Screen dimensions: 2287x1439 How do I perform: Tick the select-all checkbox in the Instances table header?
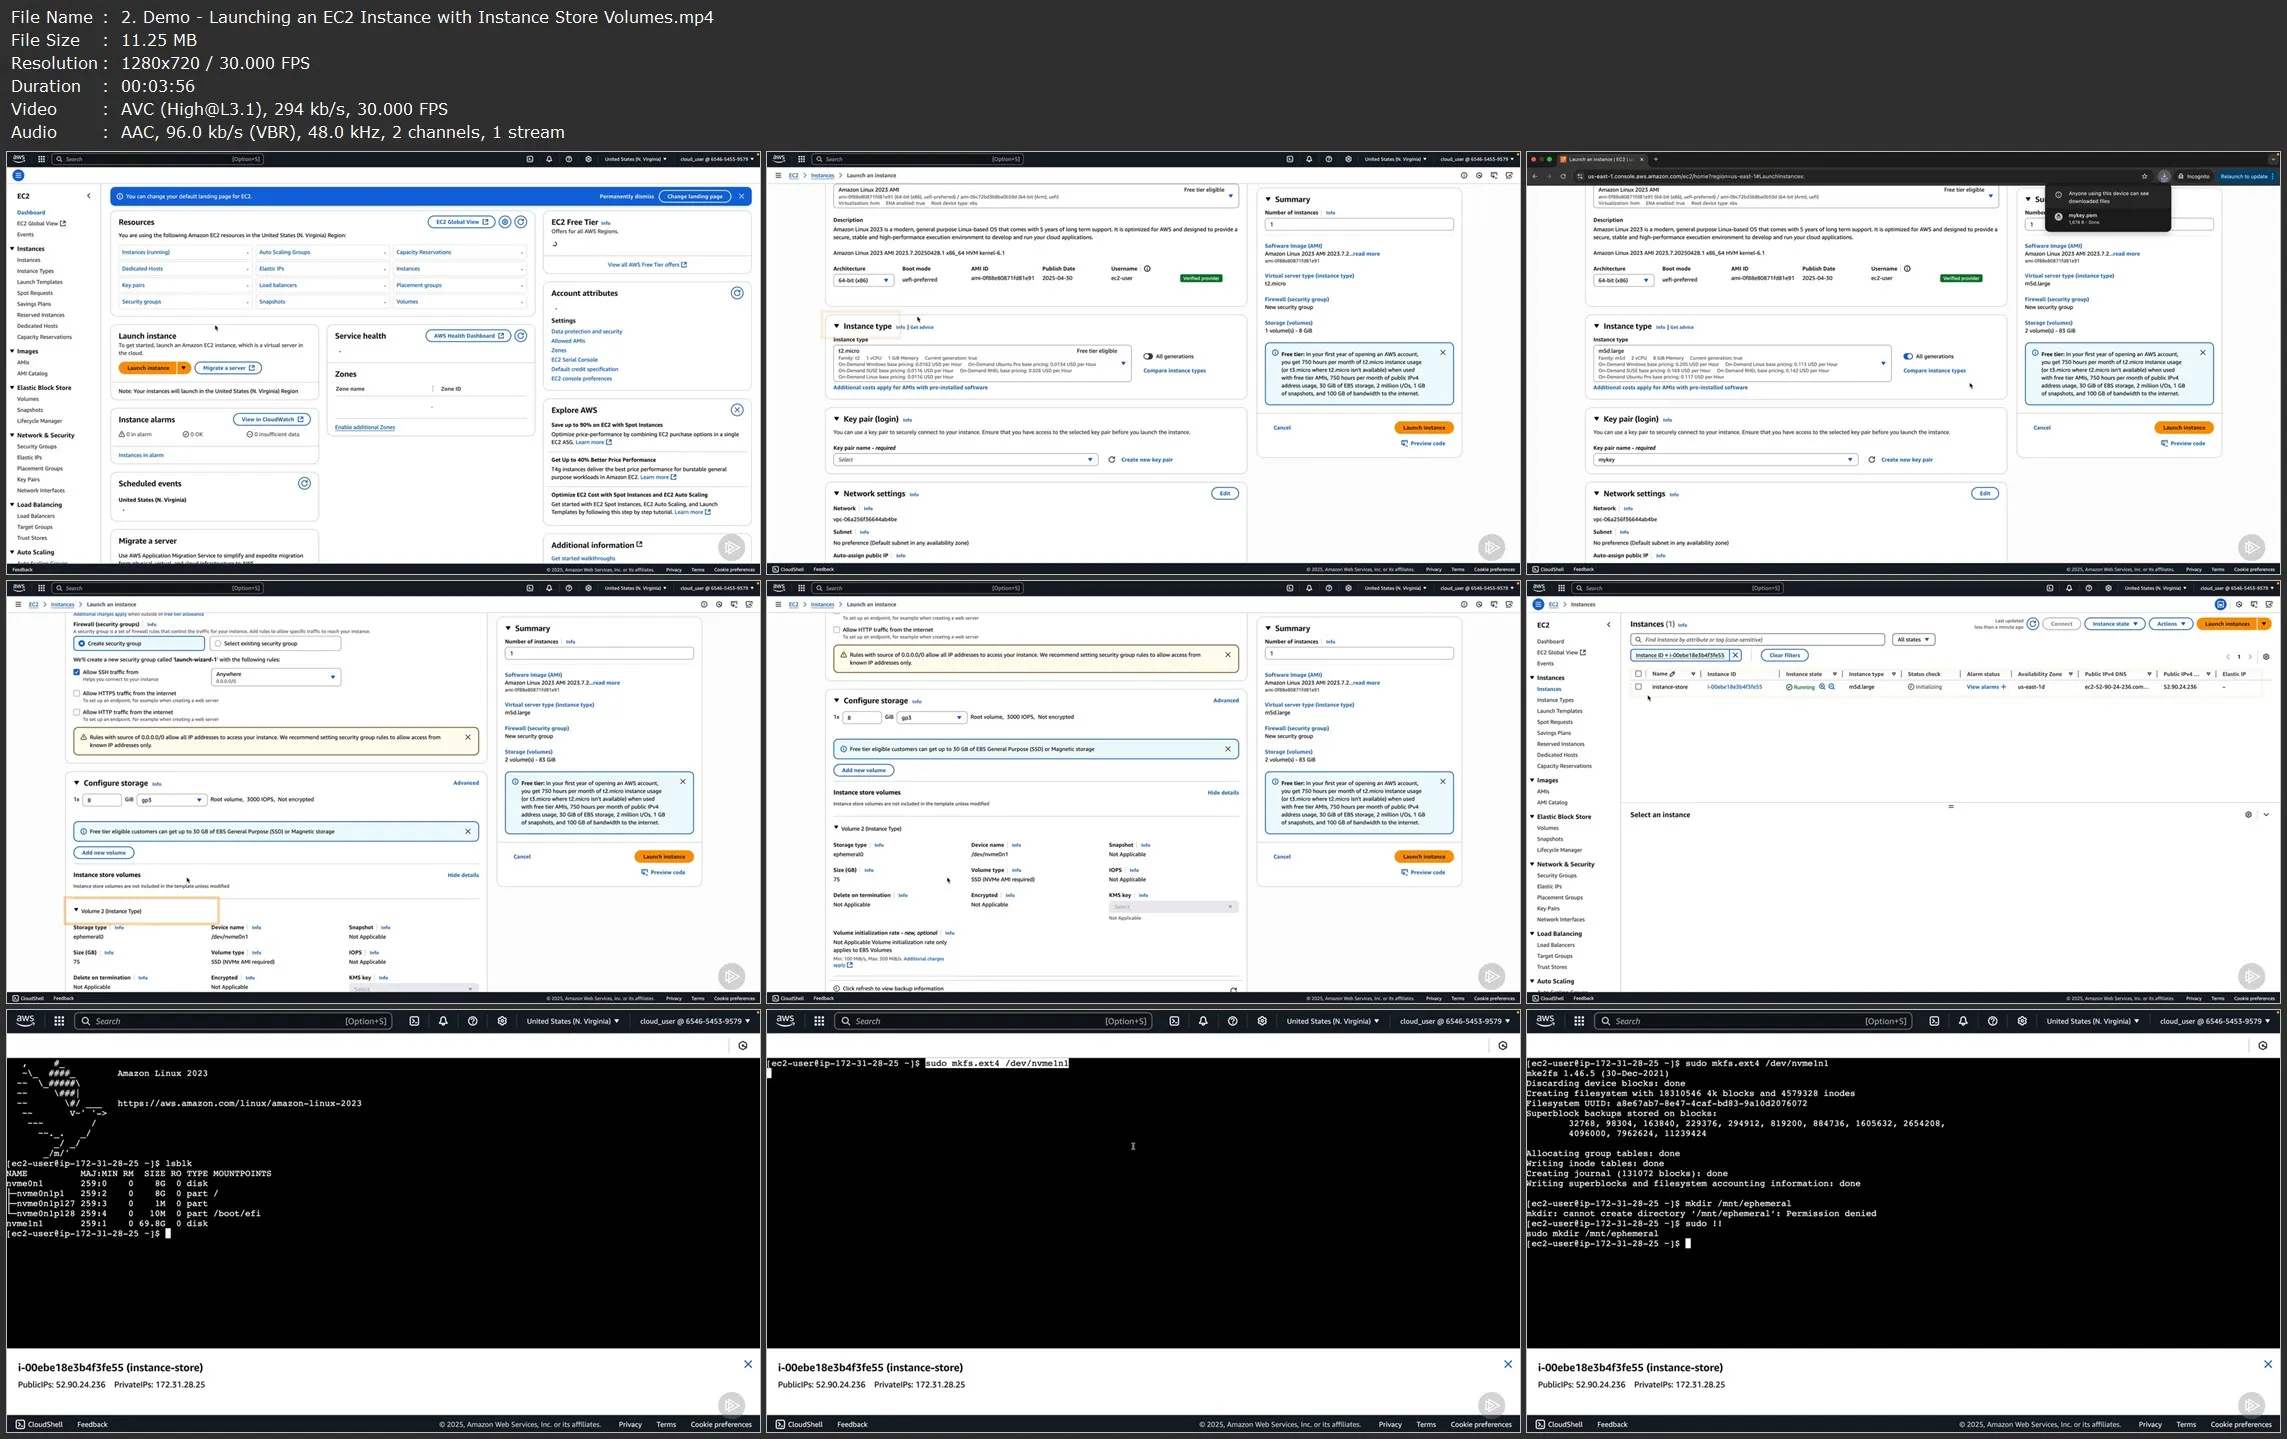coord(1638,674)
